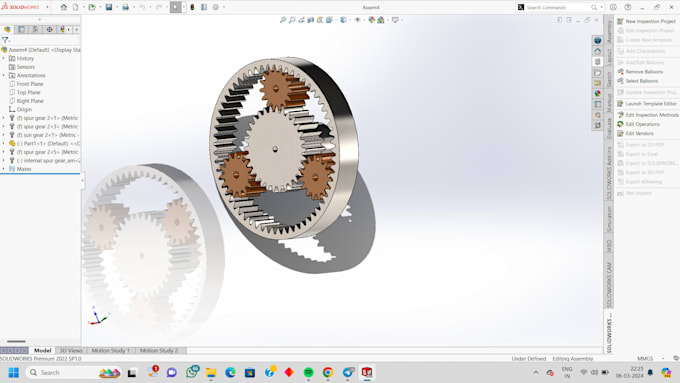
Task: Click Launch Template Editor
Action: point(647,104)
